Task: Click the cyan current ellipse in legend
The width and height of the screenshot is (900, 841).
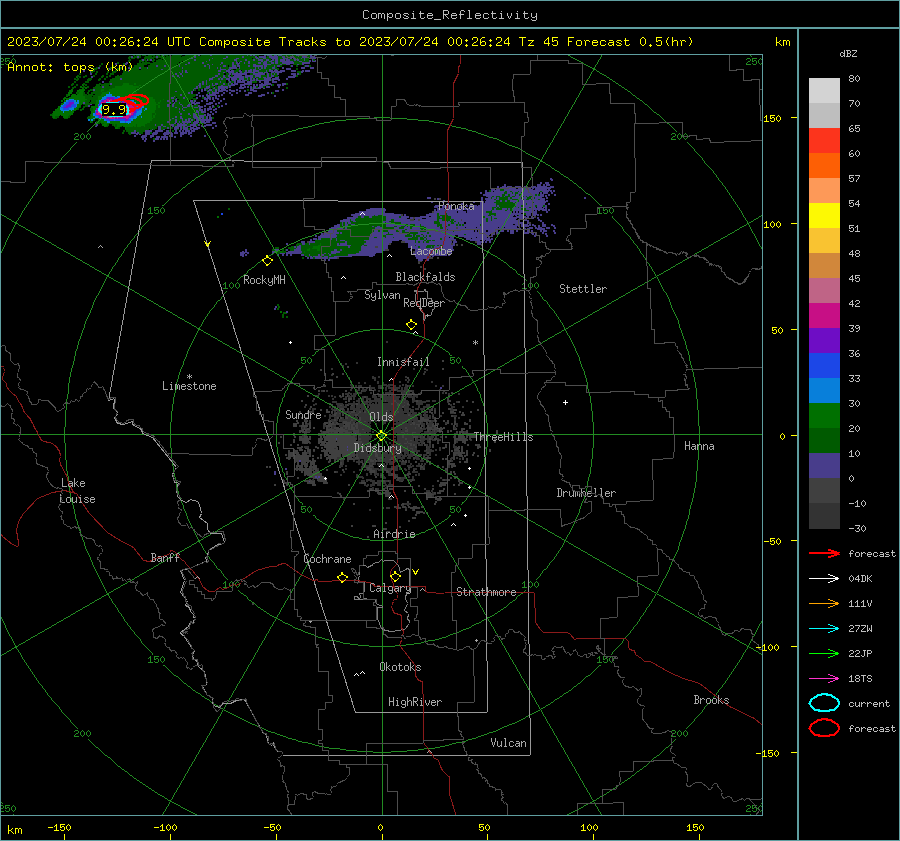Action: pyautogui.click(x=824, y=703)
